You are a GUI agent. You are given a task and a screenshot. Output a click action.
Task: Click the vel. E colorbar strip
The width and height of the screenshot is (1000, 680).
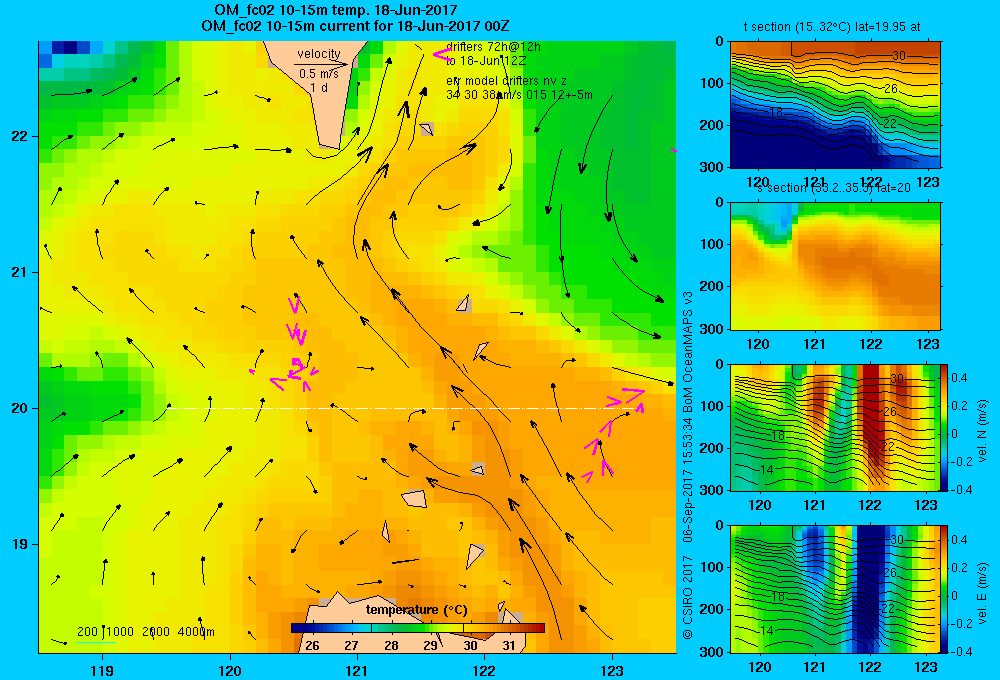[944, 589]
